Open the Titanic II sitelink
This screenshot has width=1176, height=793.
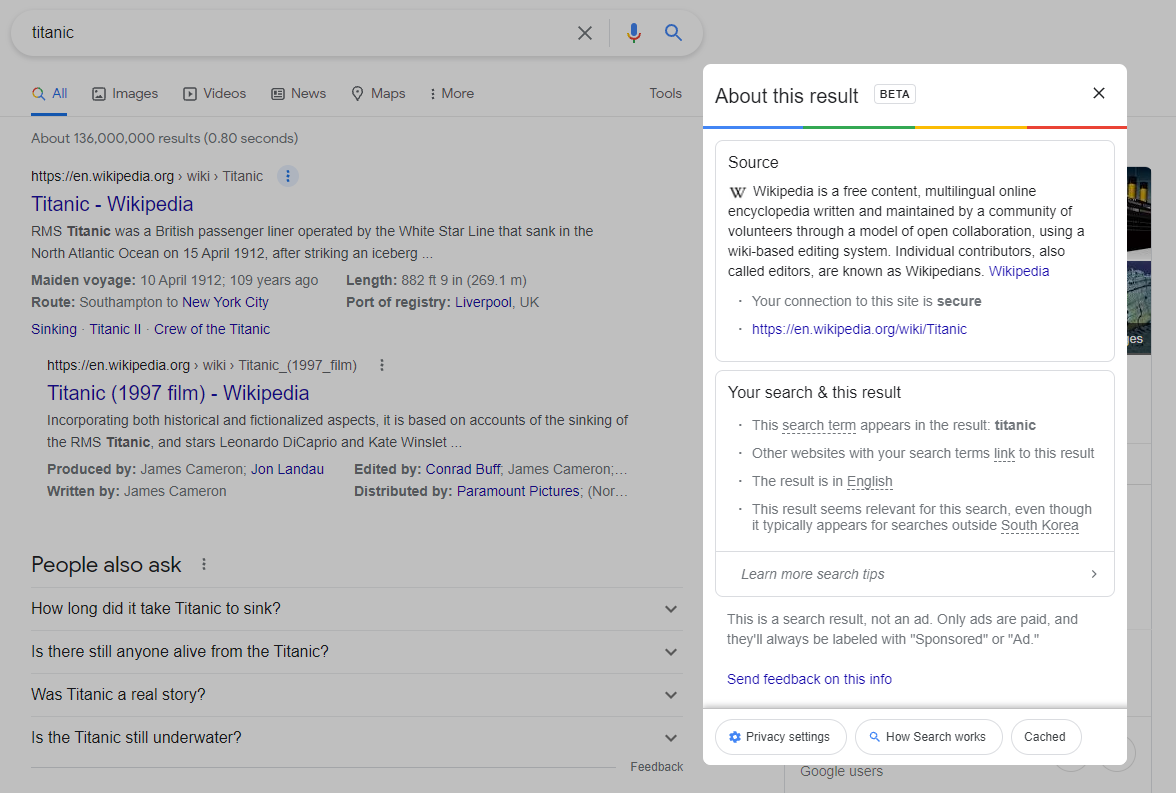coord(116,329)
